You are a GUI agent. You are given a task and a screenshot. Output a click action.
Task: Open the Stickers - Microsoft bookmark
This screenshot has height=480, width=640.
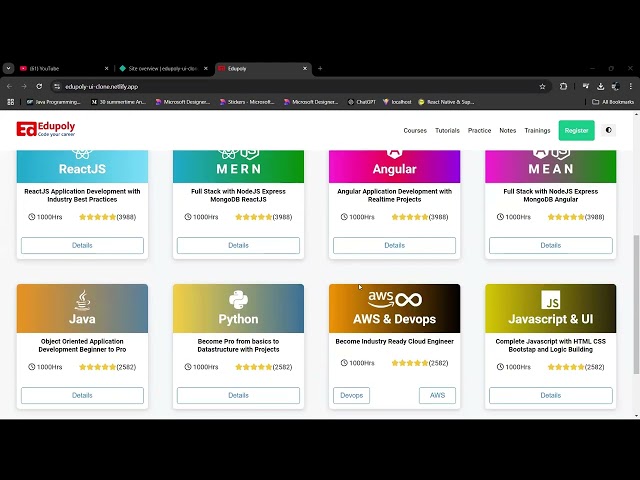(x=247, y=102)
